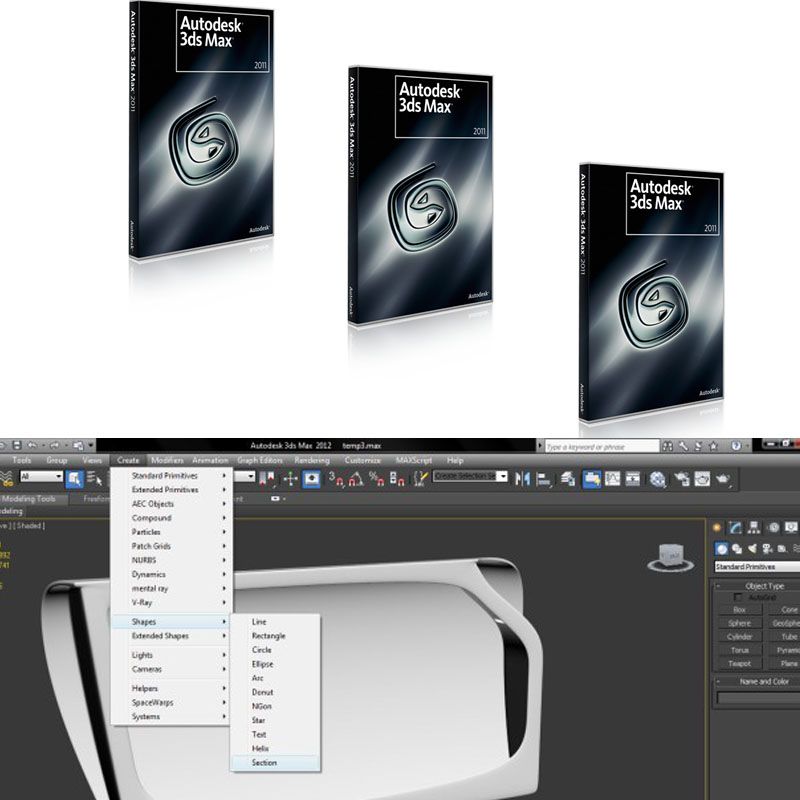Choose Line from the Shapes submenu

coord(276,622)
